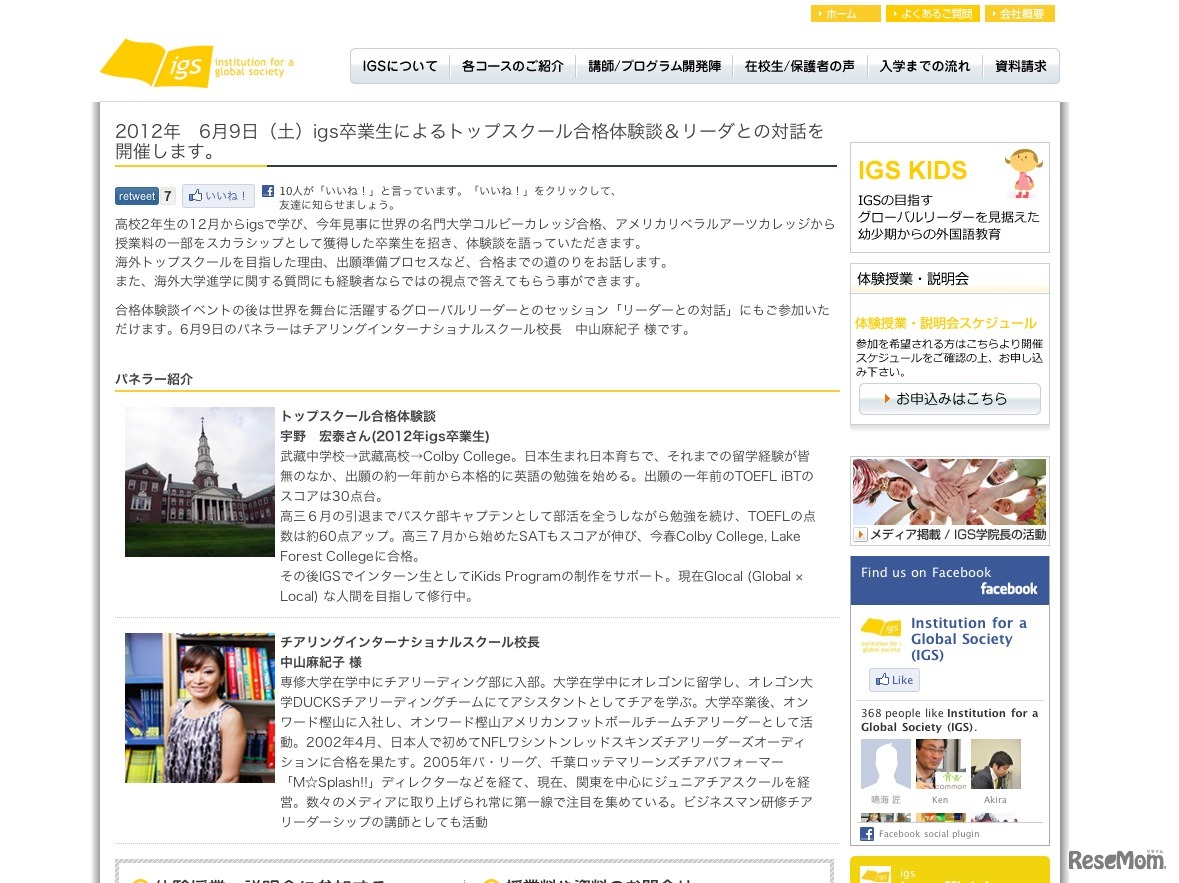Viewport: 1179px width, 883px height.
Task: Open the 資料請求 tab
Action: (1019, 65)
